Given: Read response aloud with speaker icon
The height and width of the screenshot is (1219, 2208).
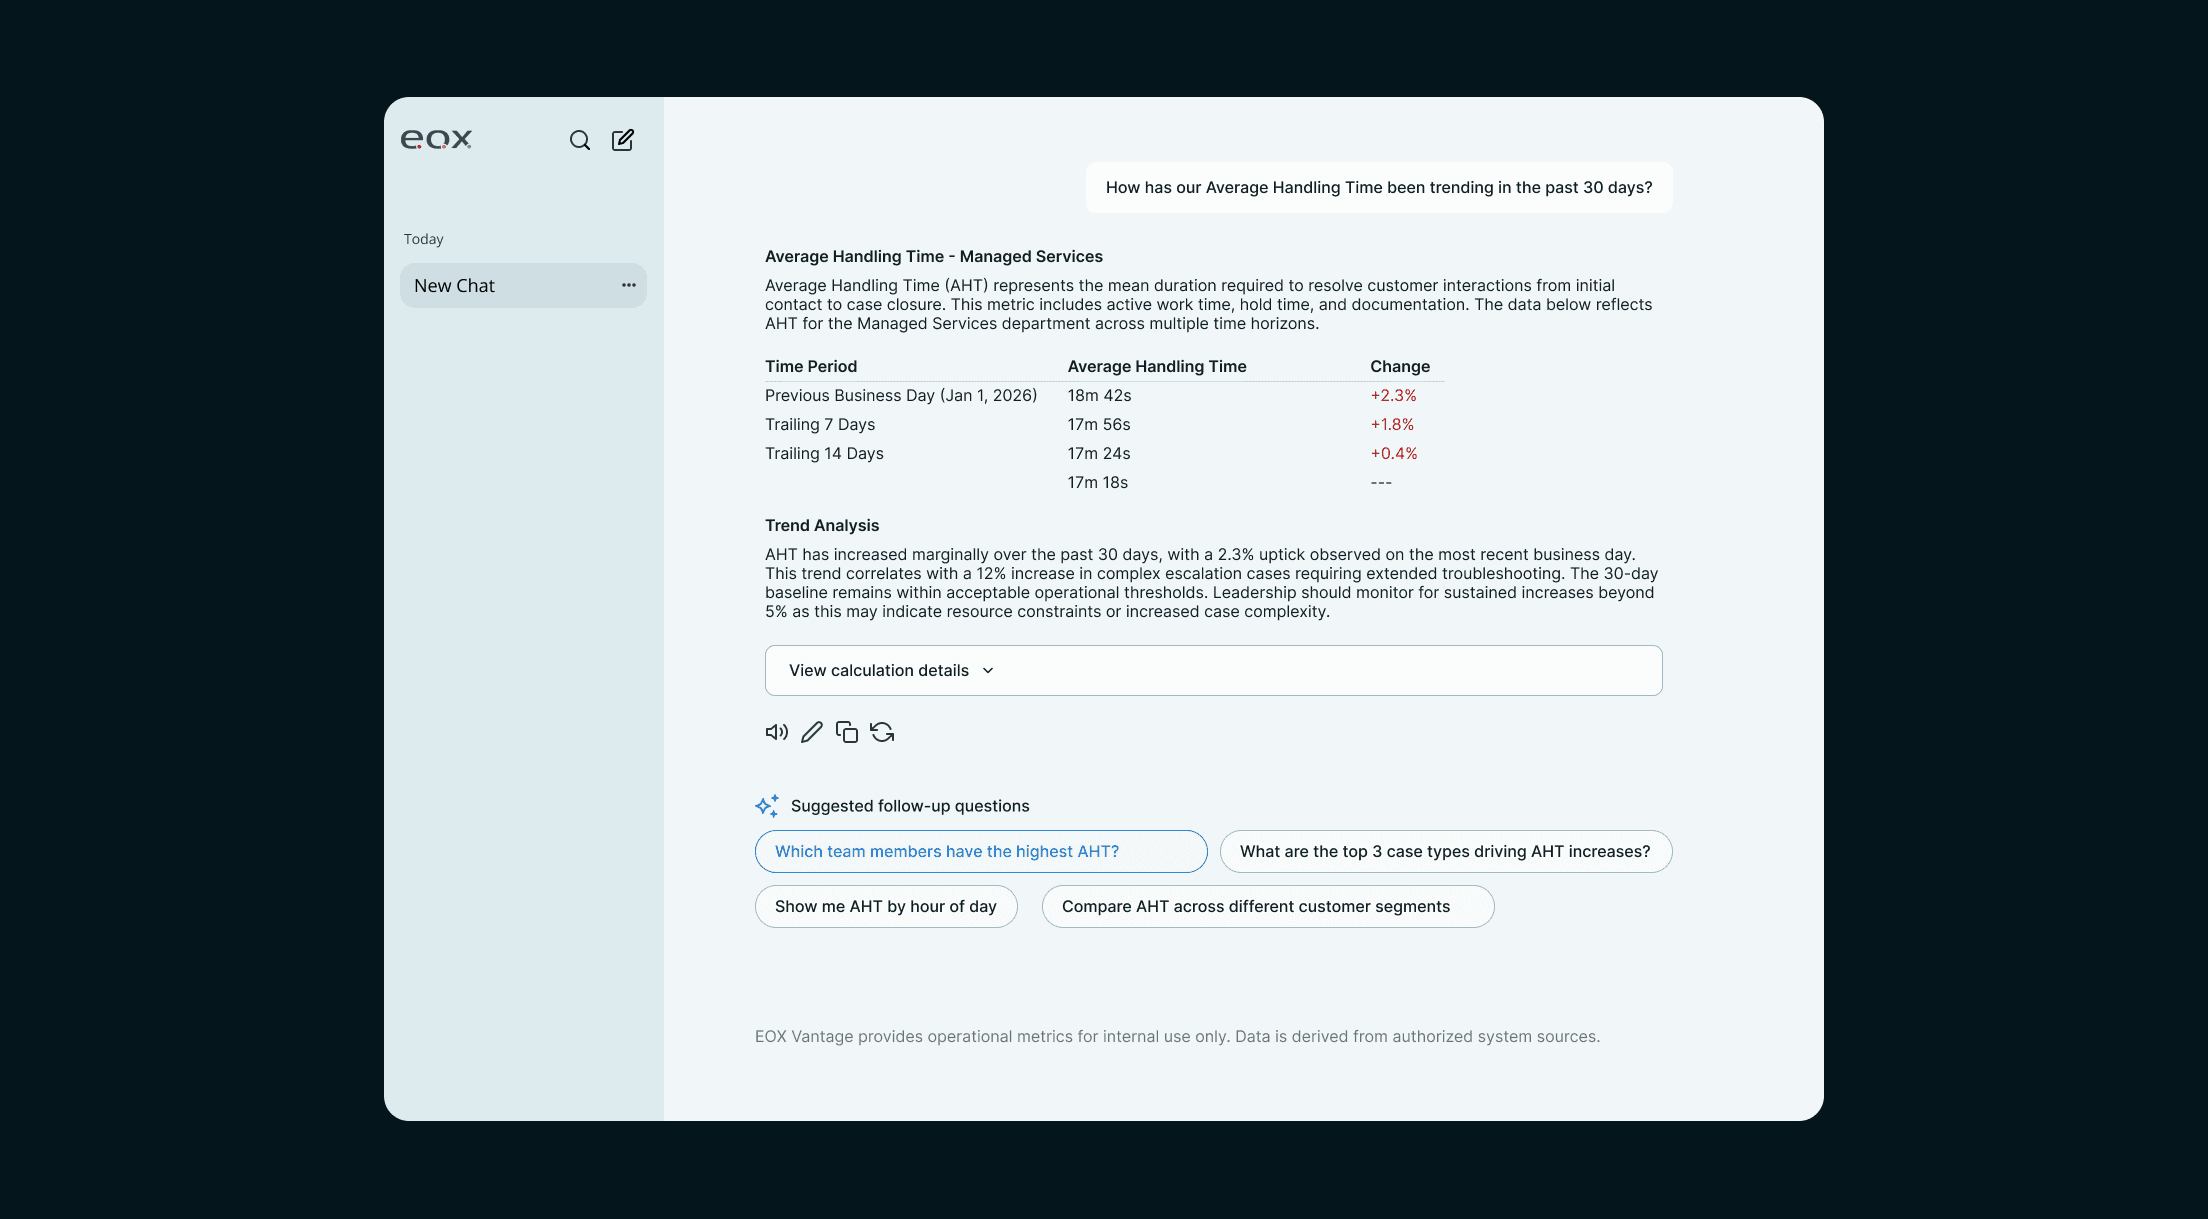Looking at the screenshot, I should point(776,733).
